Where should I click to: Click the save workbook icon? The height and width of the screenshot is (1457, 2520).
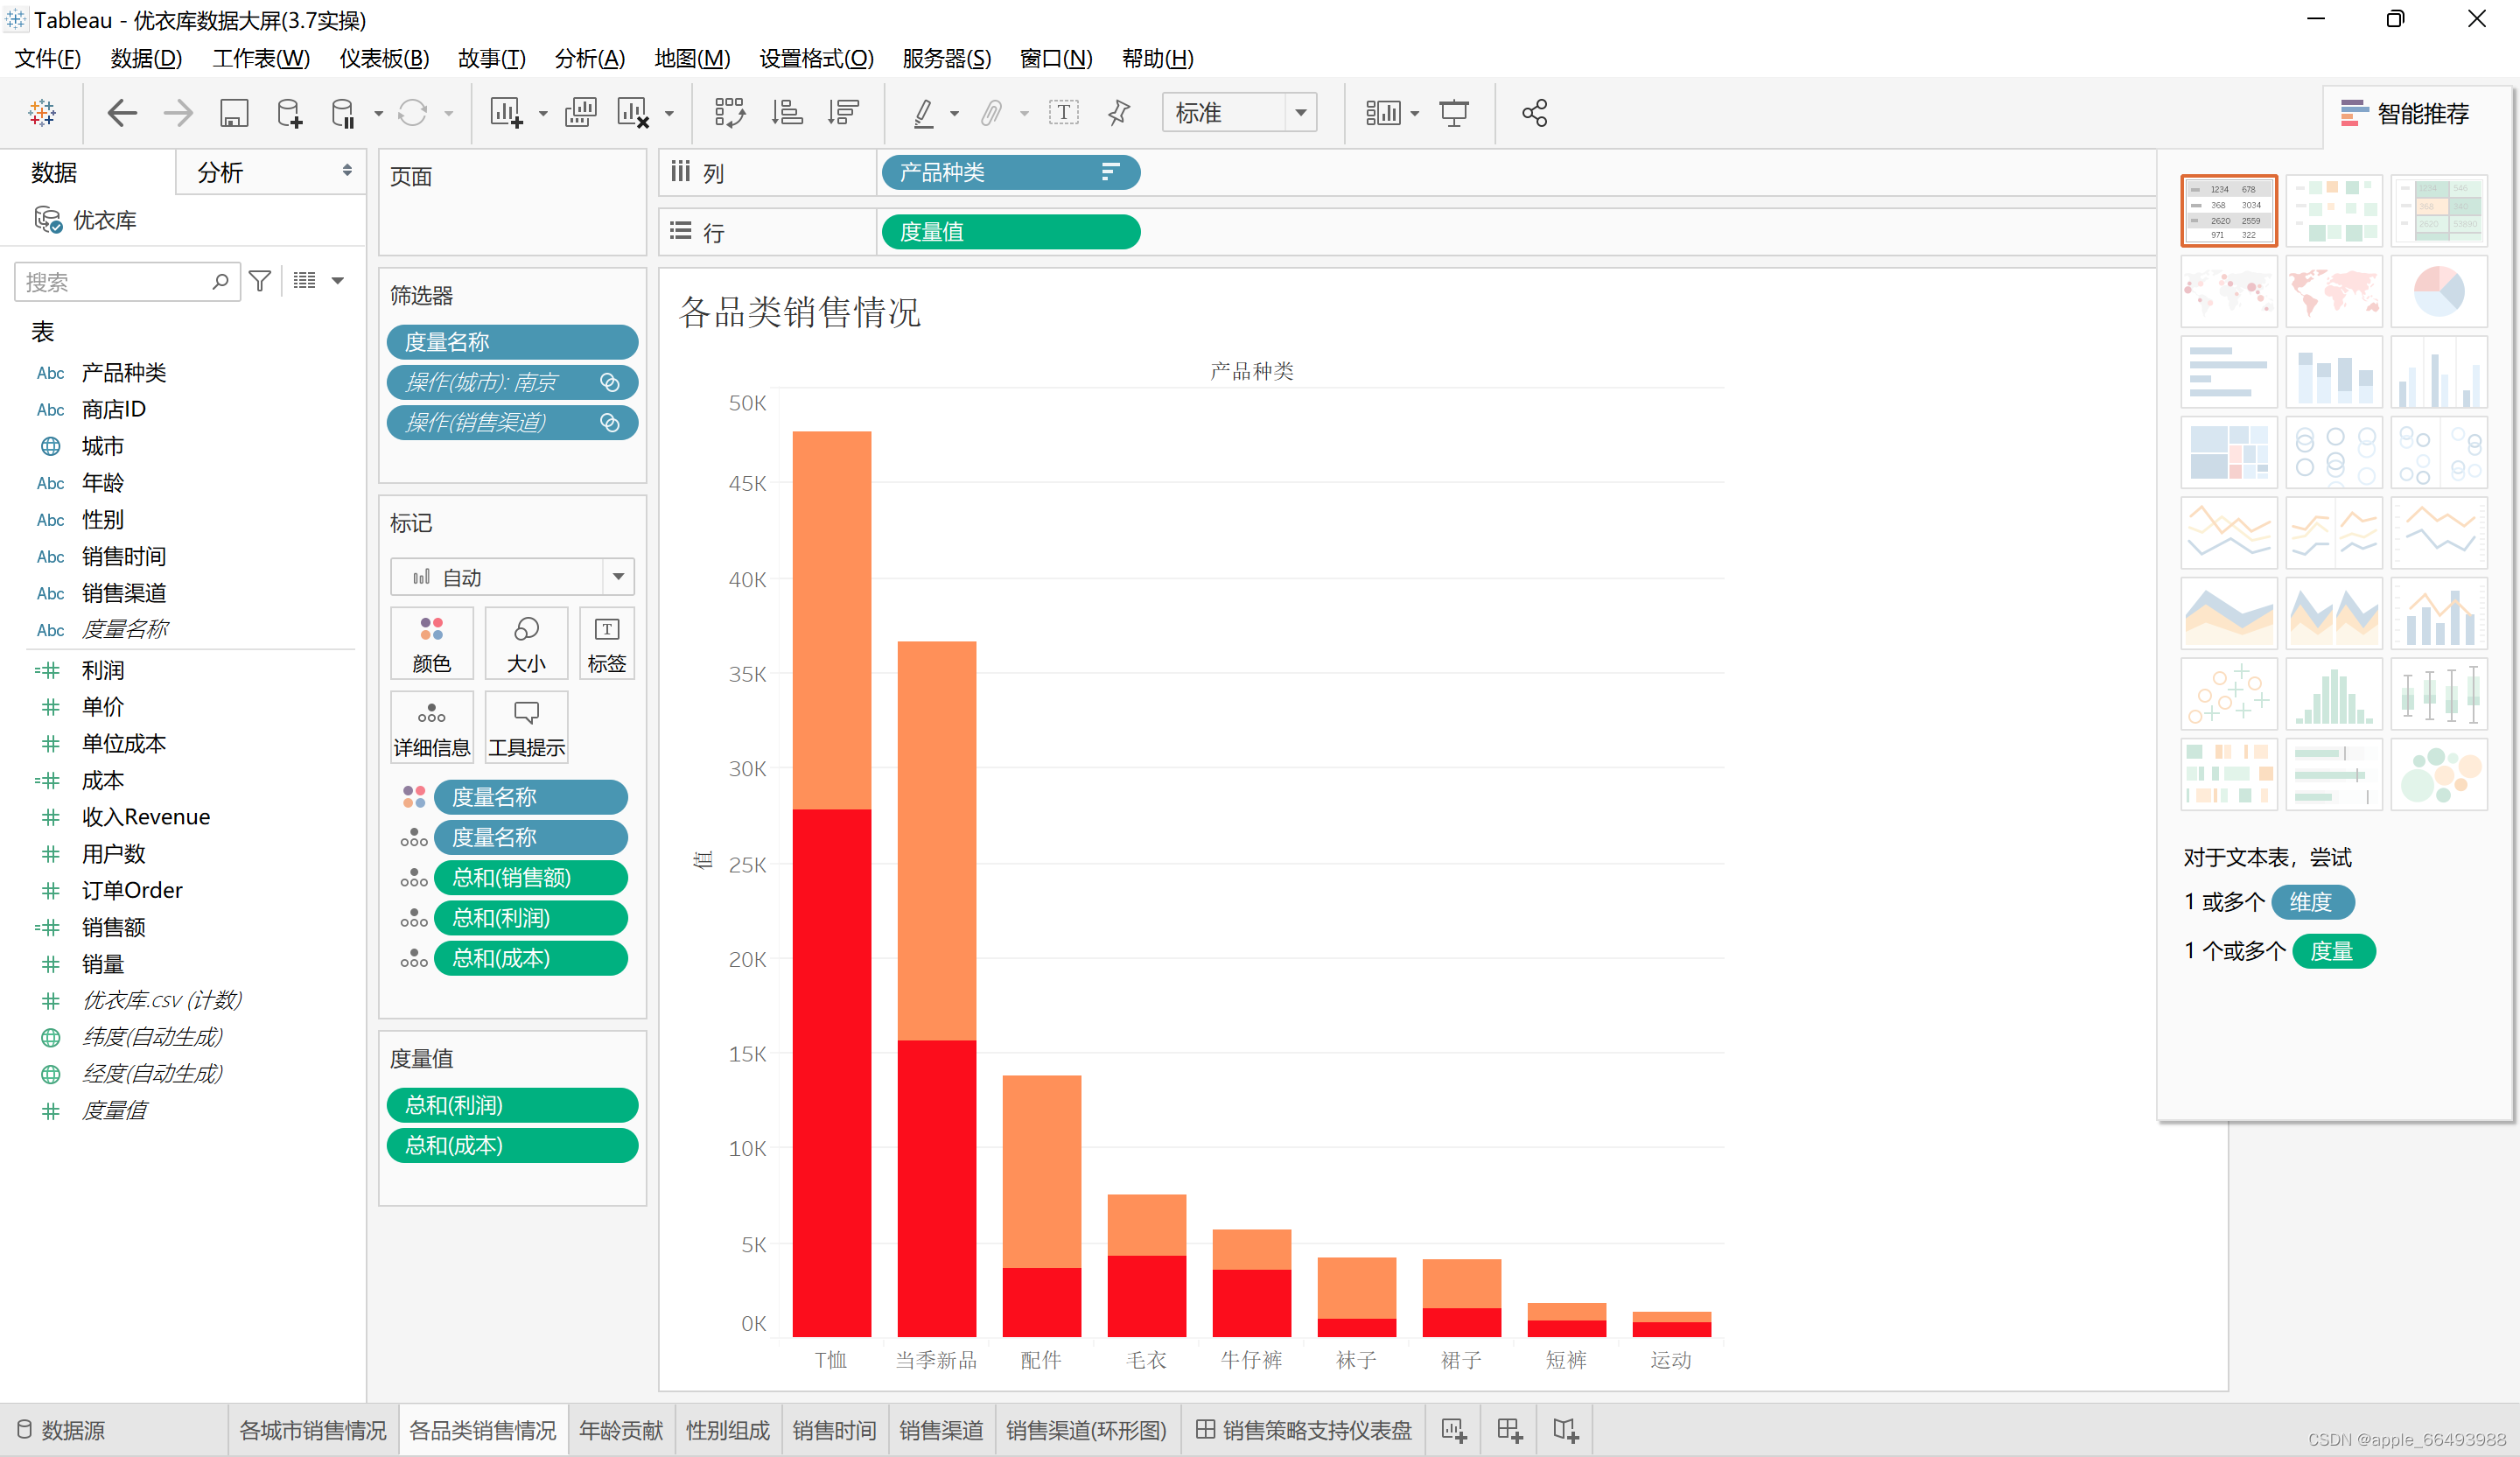[233, 113]
